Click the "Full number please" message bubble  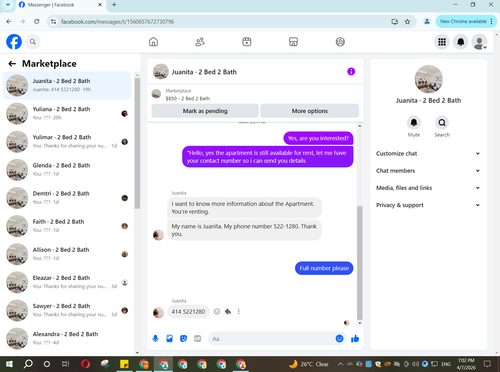coord(324,268)
